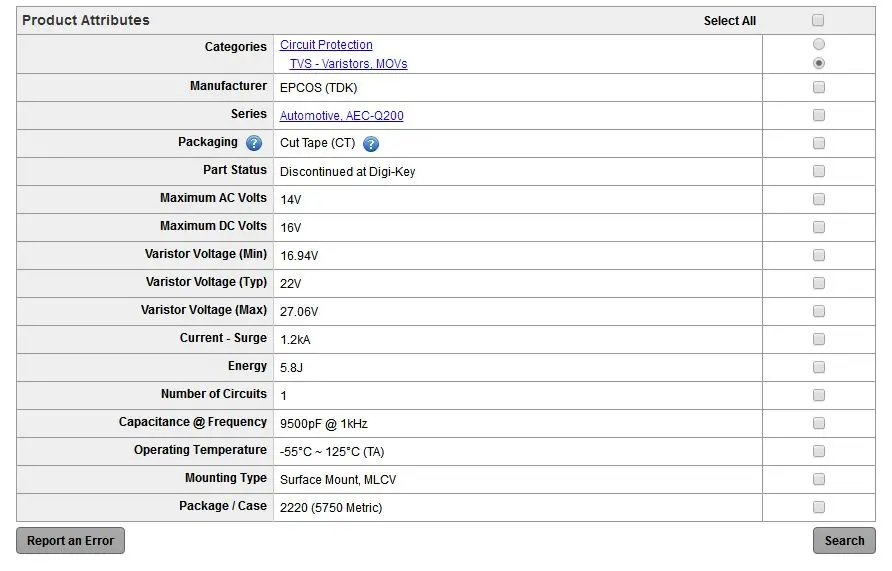Click the Select All label
This screenshot has height=571, width=892.
[730, 21]
